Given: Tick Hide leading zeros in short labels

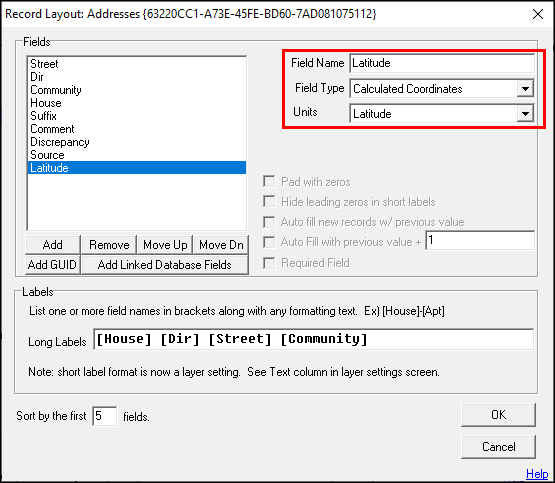Looking at the screenshot, I should tap(269, 202).
